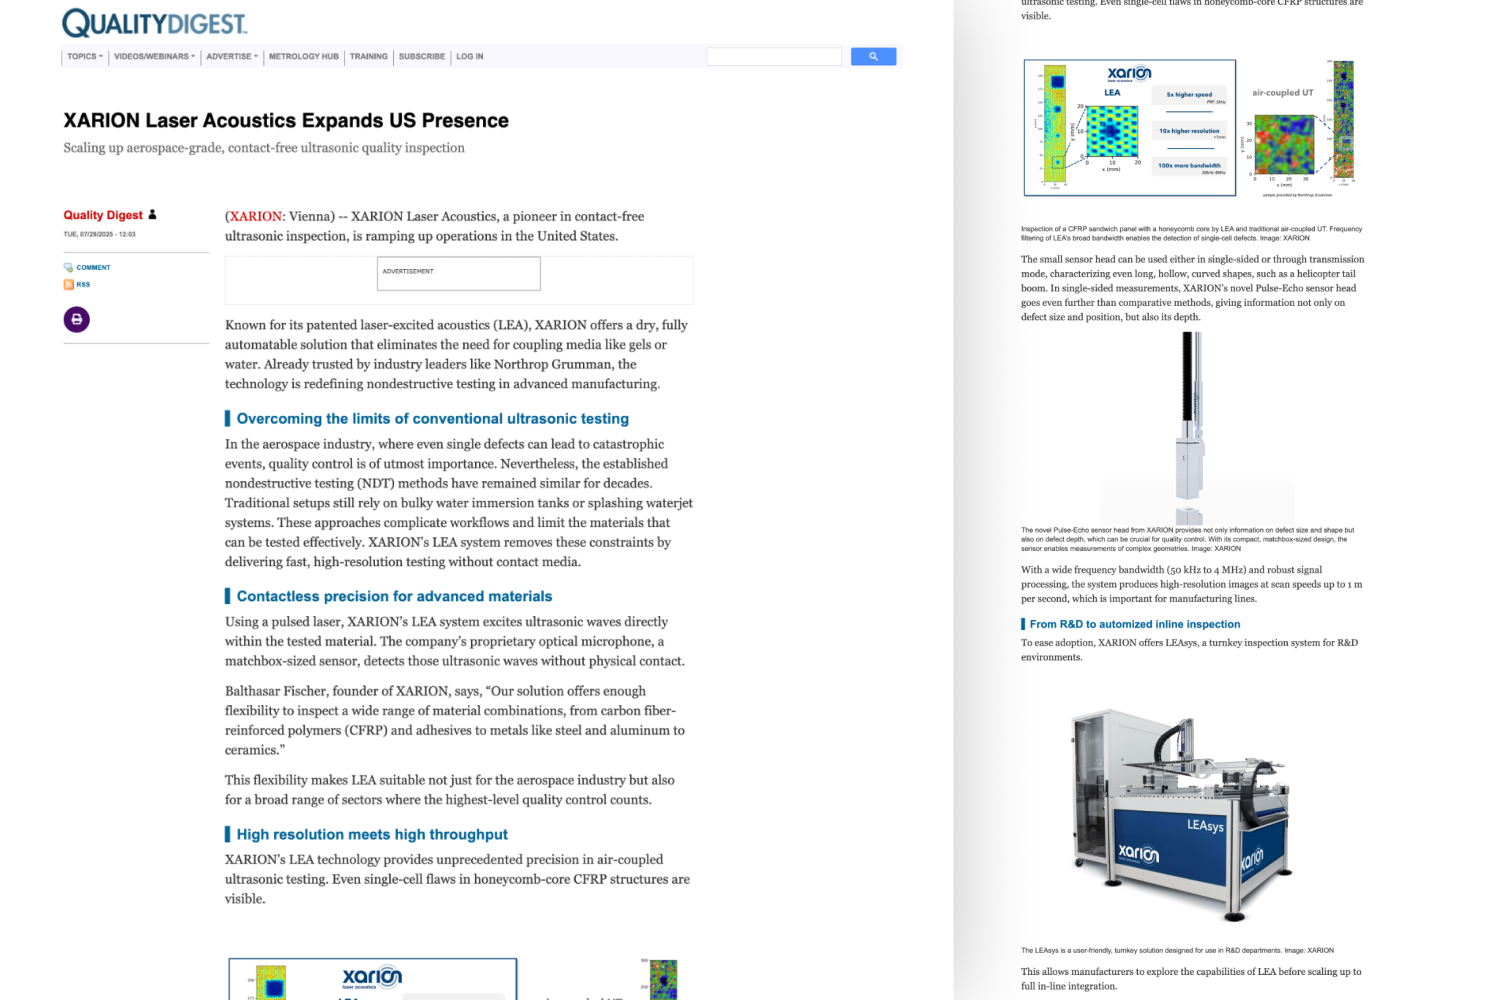Image resolution: width=1500 pixels, height=1000 pixels.
Task: Click the blue search magnifier button
Action: pos(873,57)
